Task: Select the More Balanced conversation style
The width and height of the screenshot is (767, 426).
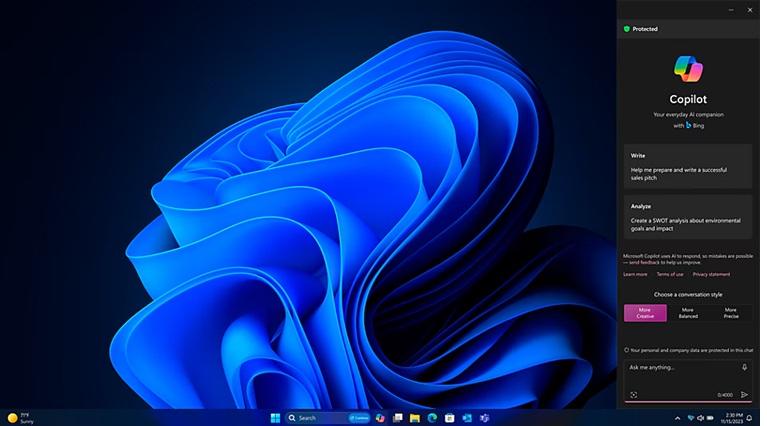Action: tap(688, 313)
